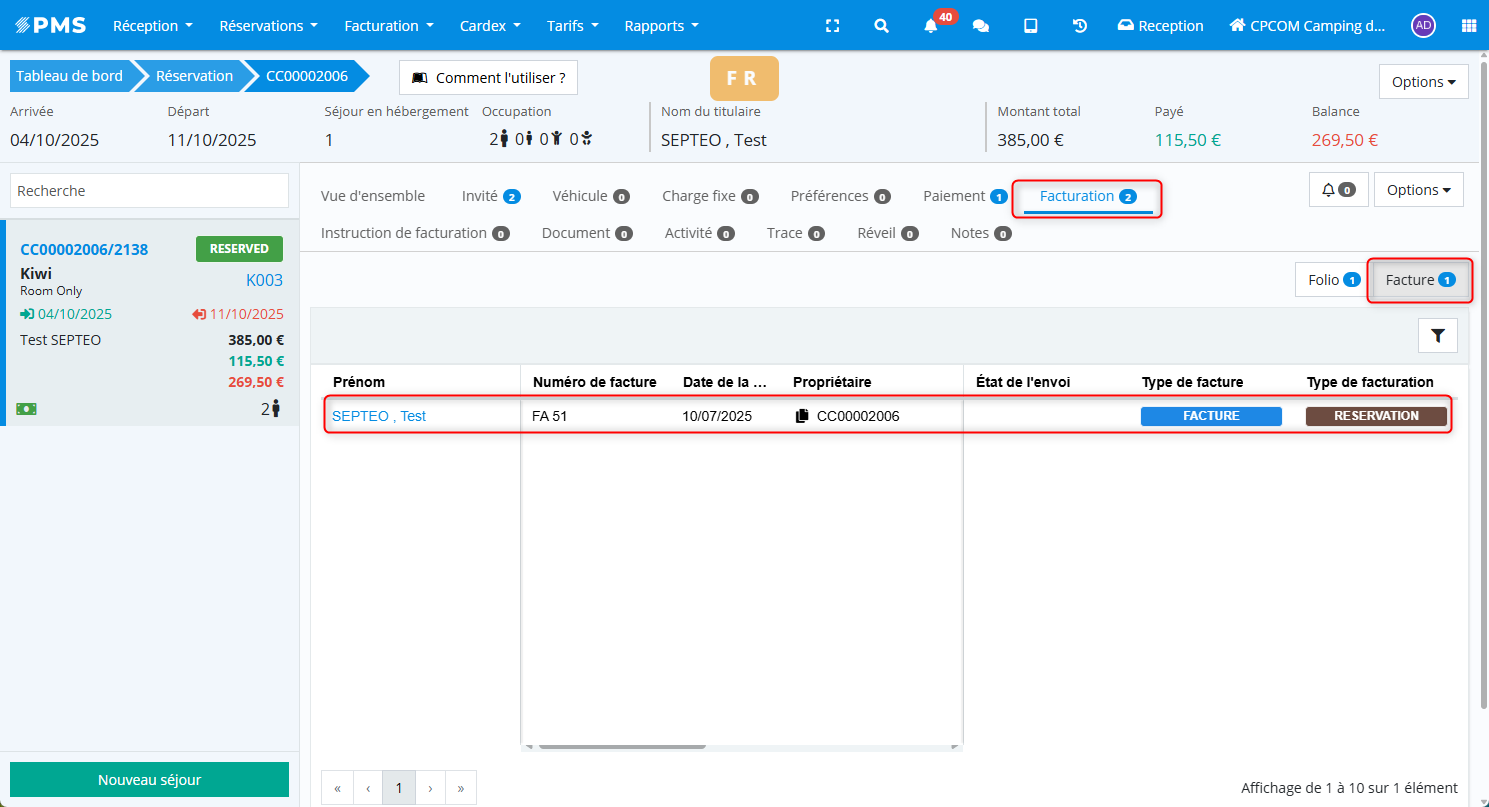The width and height of the screenshot is (1489, 807).
Task: Open the Options dropdown near Balance
Action: (x=1423, y=82)
